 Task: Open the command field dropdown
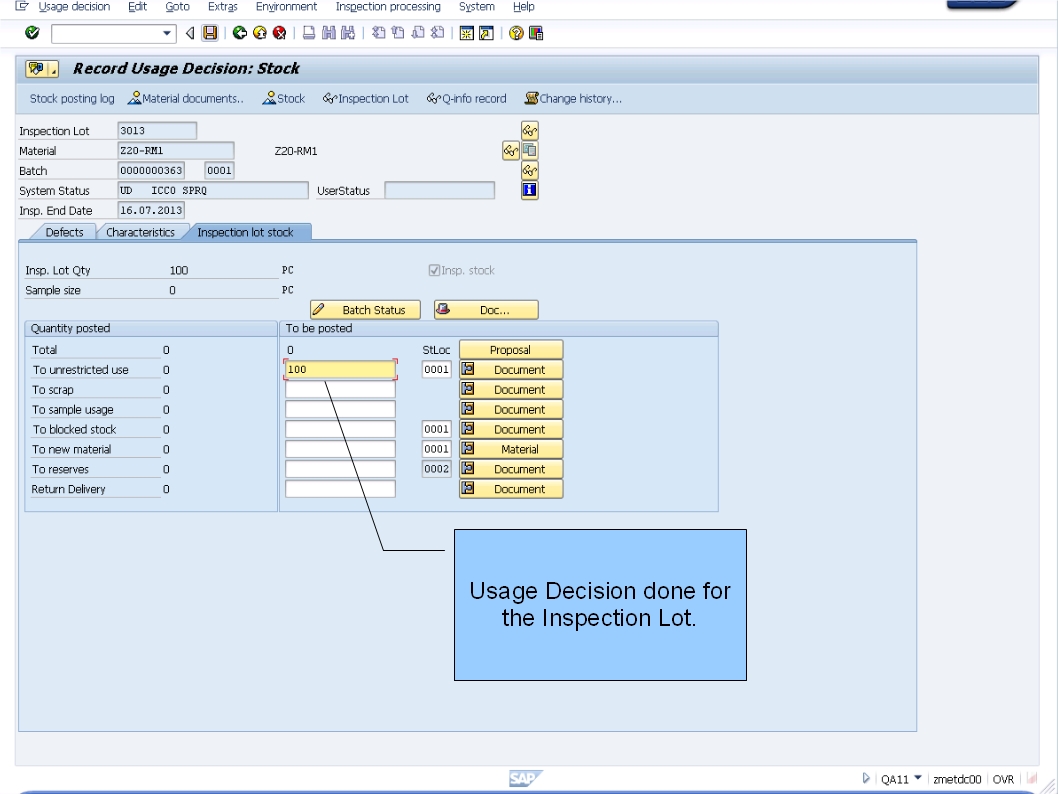pos(166,32)
